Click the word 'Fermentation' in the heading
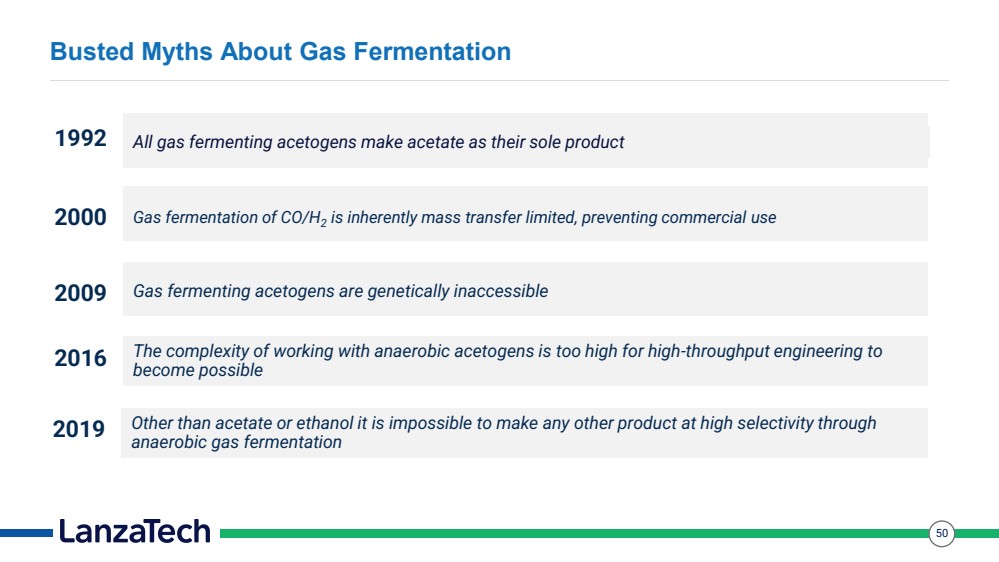Viewport: 999px width, 562px height. 432,52
